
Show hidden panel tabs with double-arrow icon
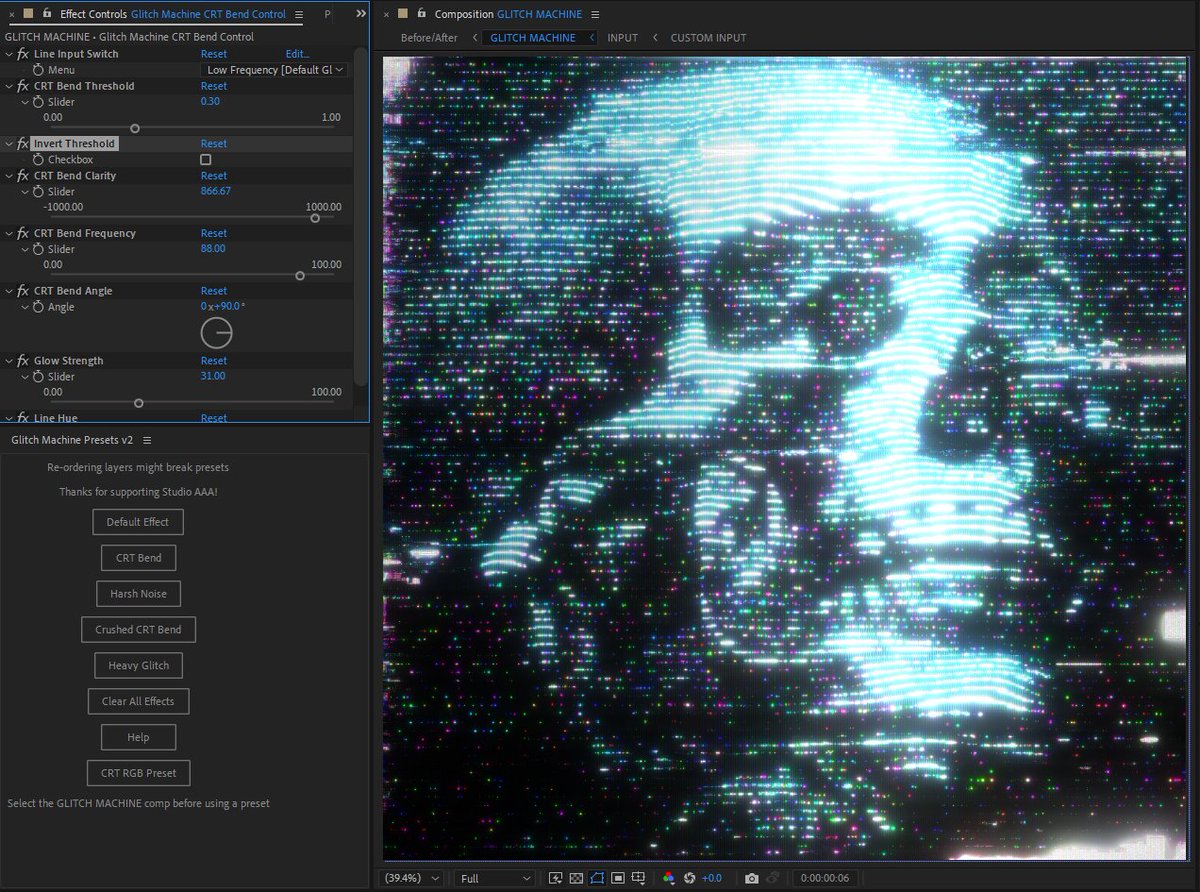(x=360, y=14)
